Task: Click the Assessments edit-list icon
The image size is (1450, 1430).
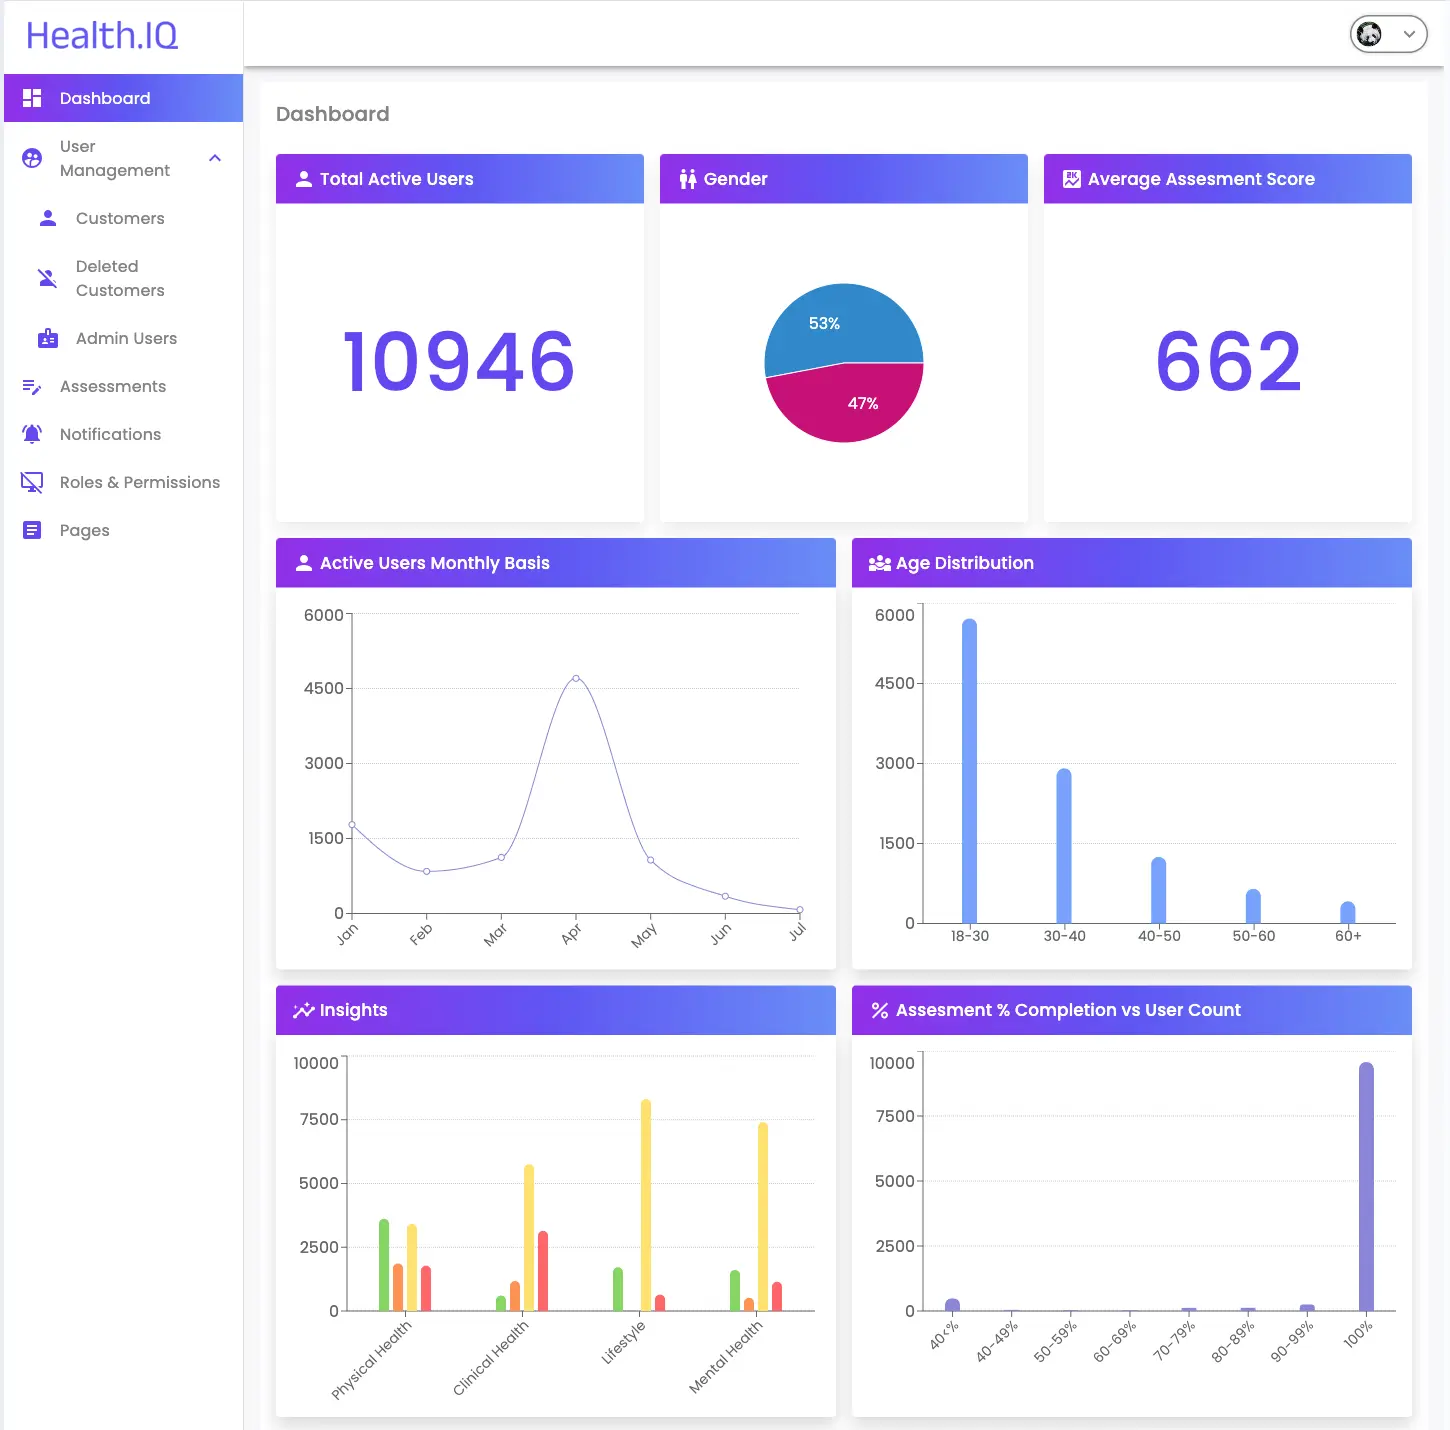Action: (32, 386)
